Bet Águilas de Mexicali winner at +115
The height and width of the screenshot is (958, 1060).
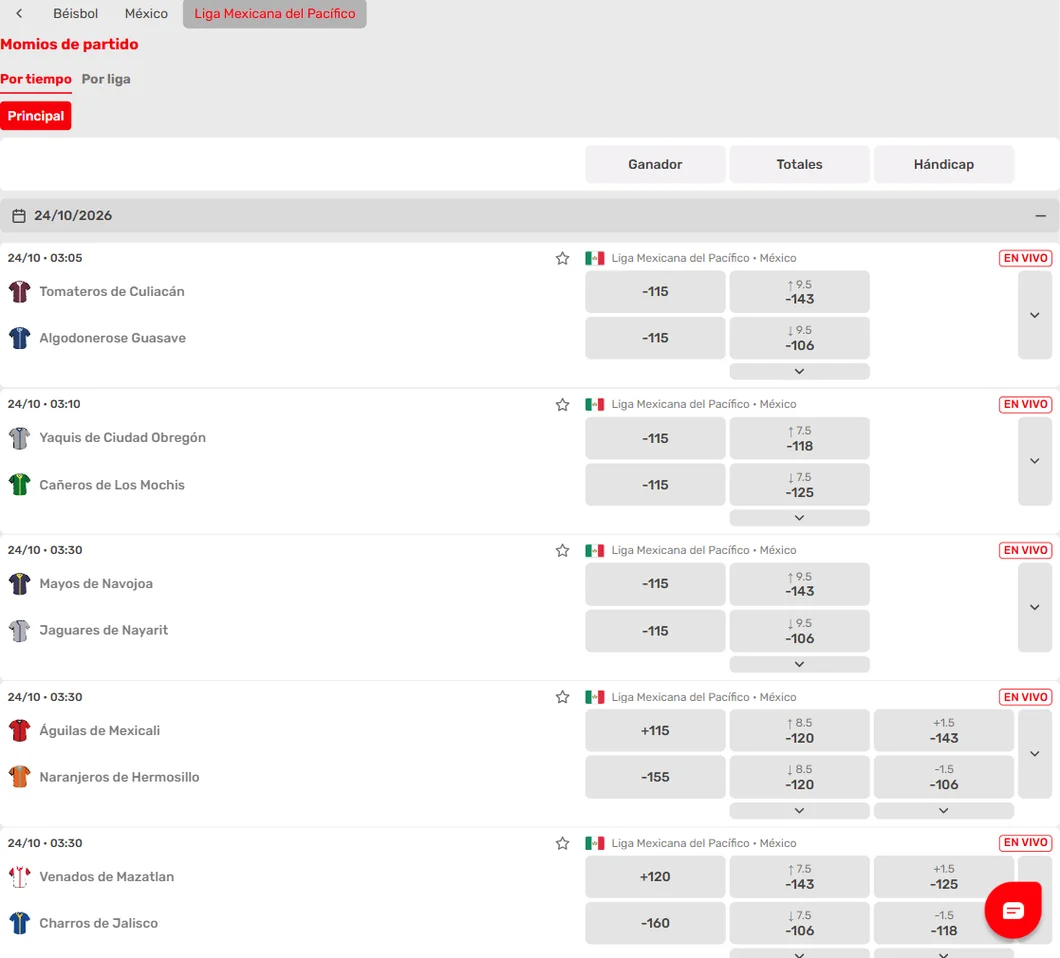[655, 730]
